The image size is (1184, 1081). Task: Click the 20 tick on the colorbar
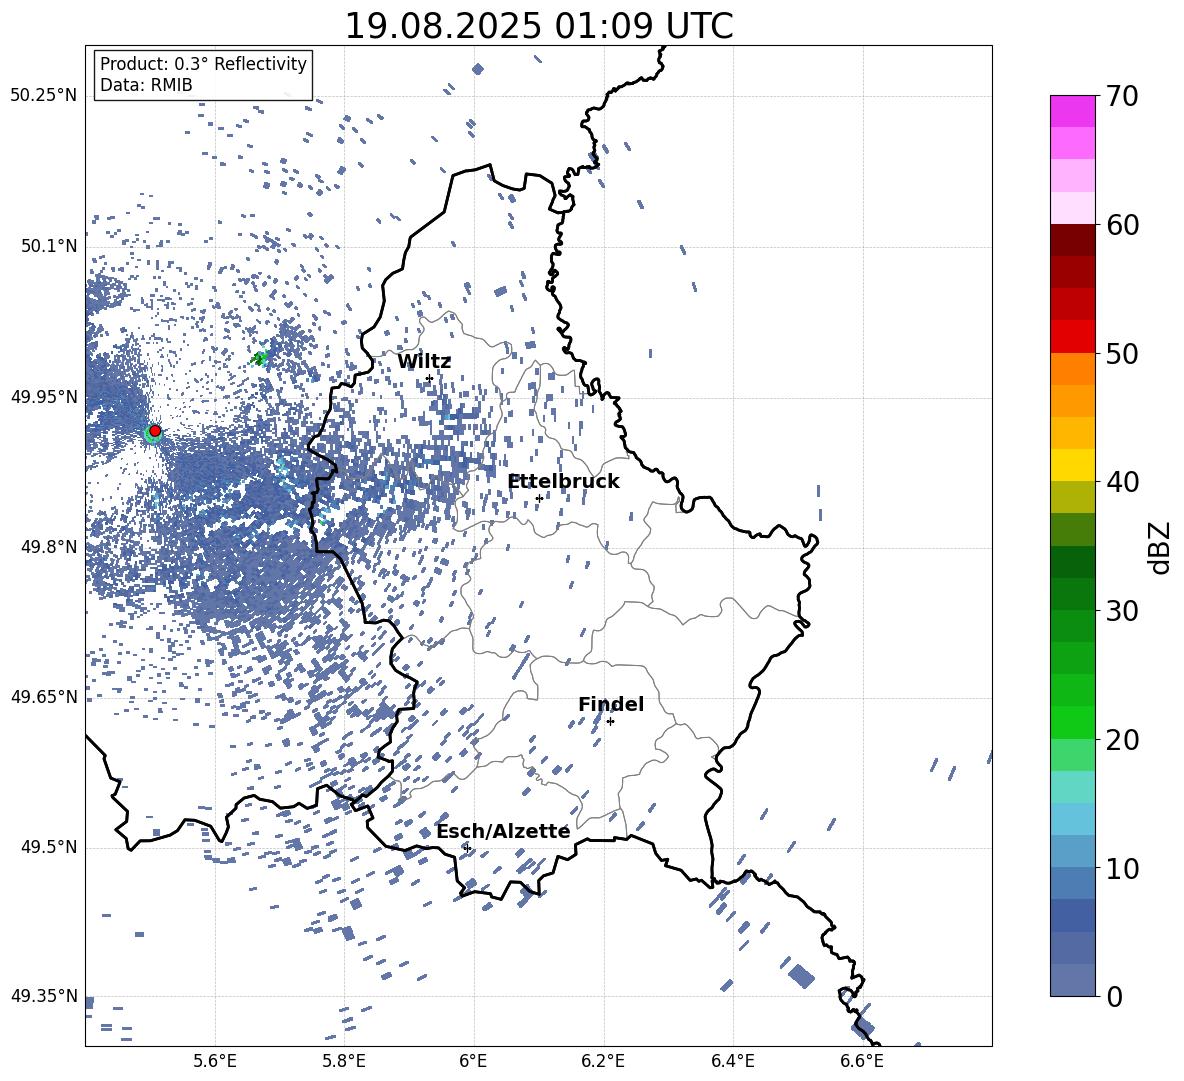pos(1121,740)
